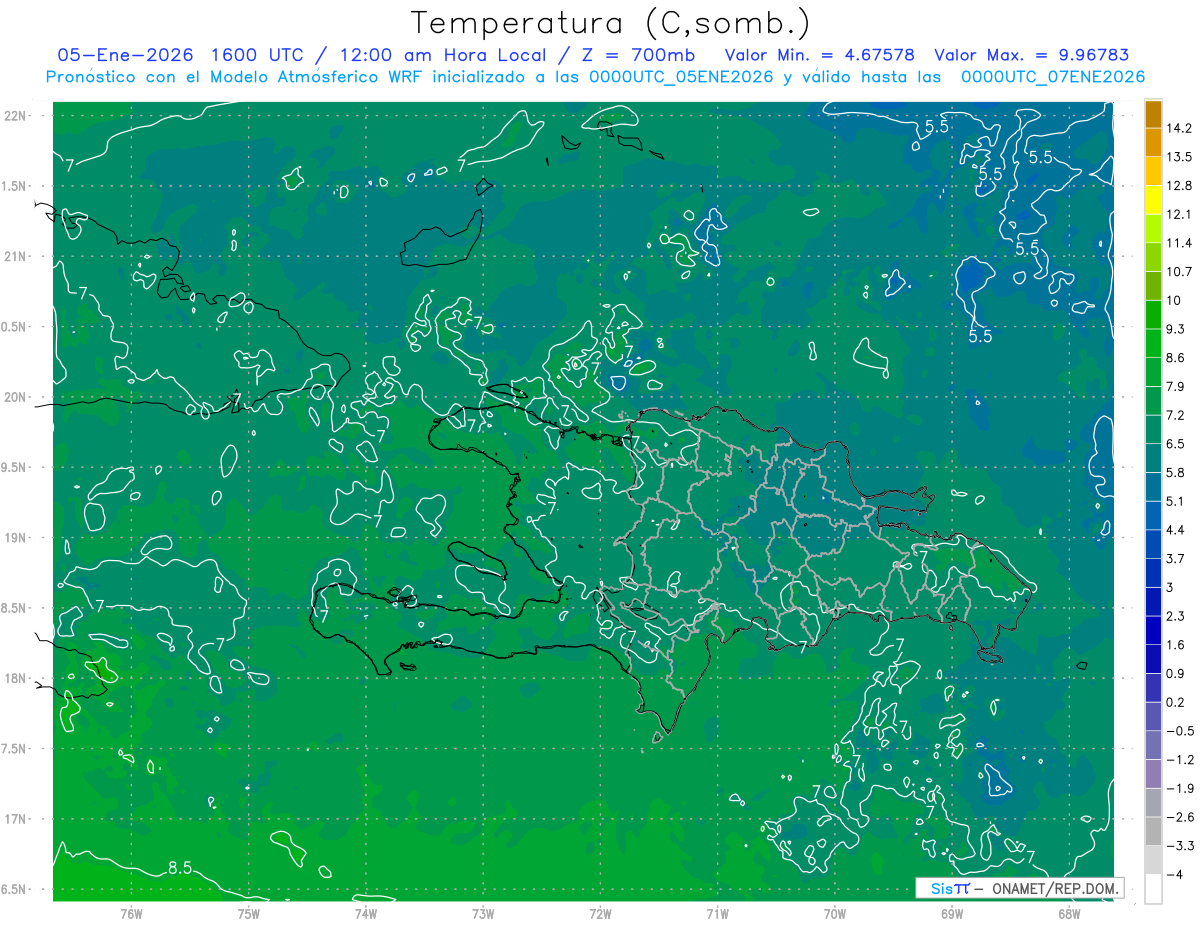Click the '11.4' color scale value
Image resolution: width=1200 pixels, height=927 pixels.
coord(1181,243)
